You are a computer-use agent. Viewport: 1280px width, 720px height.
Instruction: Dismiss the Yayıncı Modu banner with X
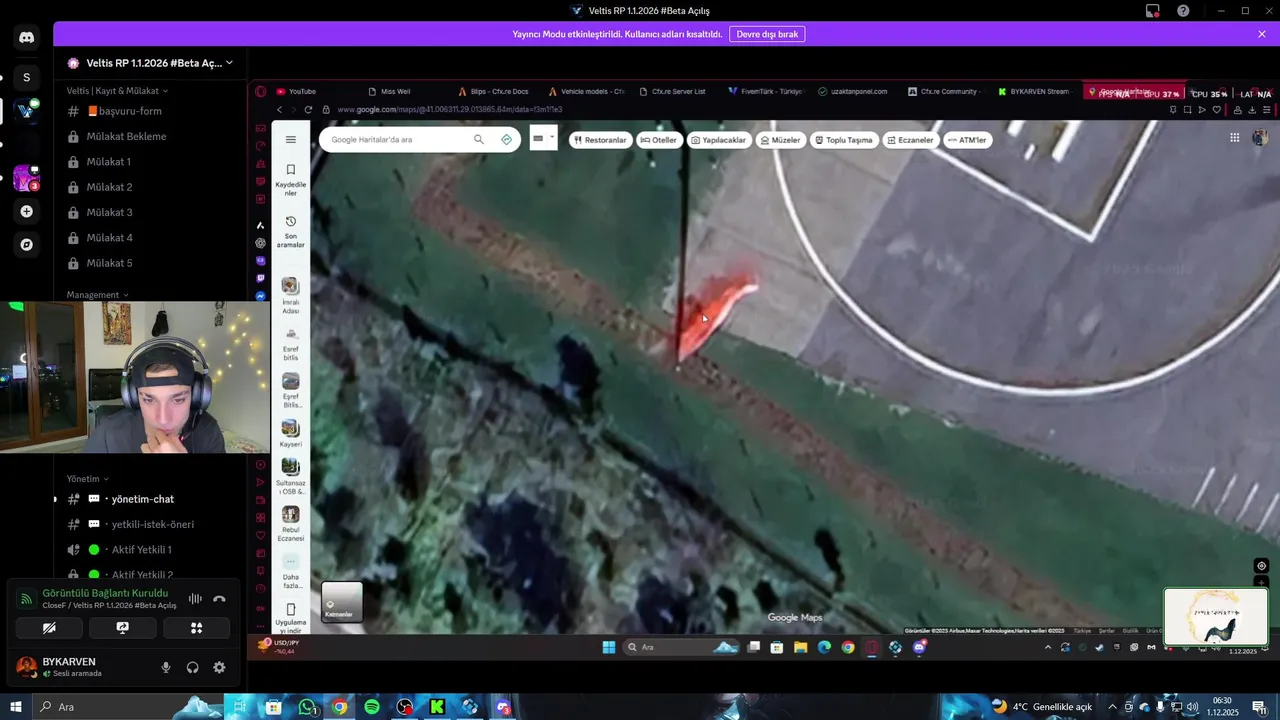[1262, 34]
